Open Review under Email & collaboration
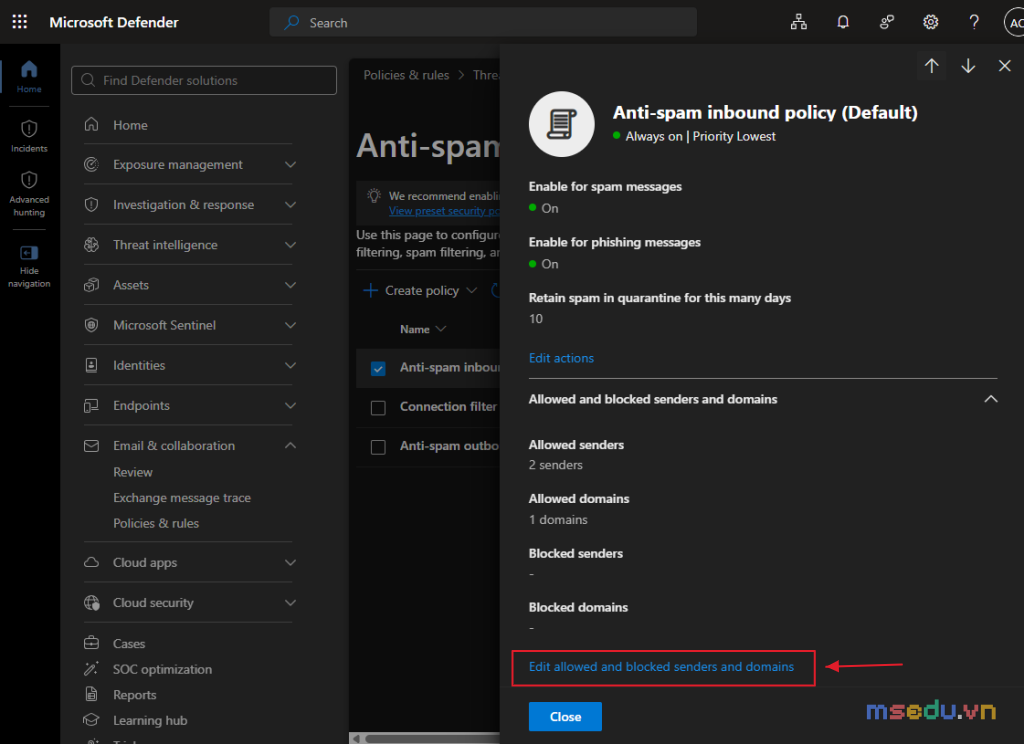This screenshot has width=1024, height=744. coord(133,472)
